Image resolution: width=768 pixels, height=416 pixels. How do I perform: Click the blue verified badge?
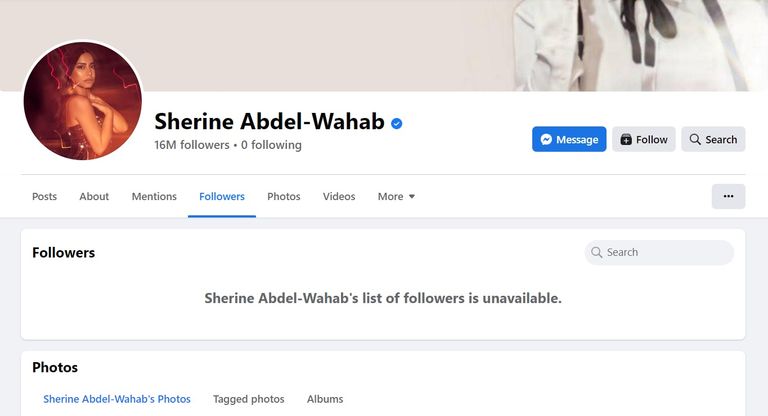[397, 123]
